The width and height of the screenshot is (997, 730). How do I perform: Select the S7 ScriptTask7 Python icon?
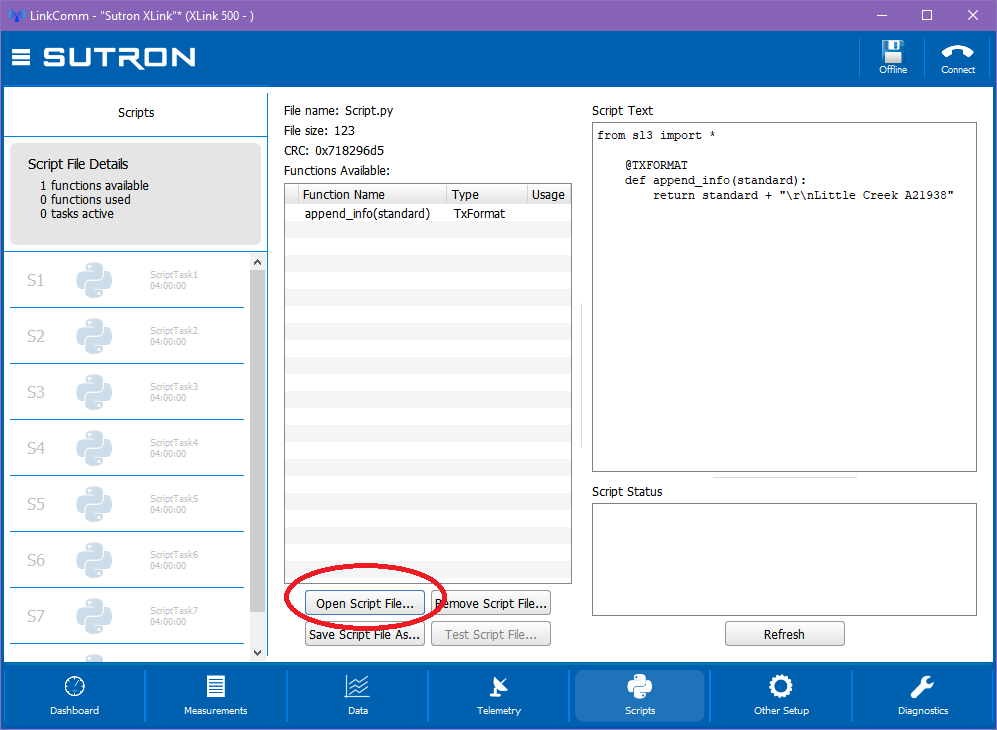click(94, 616)
